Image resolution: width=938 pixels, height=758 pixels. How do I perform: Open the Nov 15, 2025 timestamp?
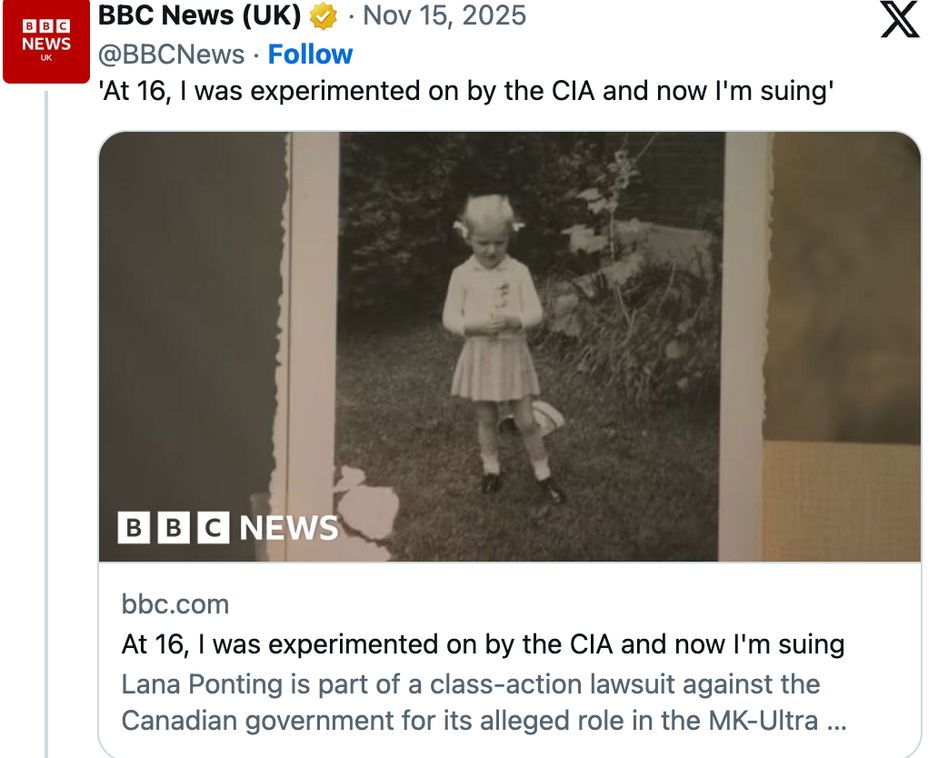[x=443, y=16]
